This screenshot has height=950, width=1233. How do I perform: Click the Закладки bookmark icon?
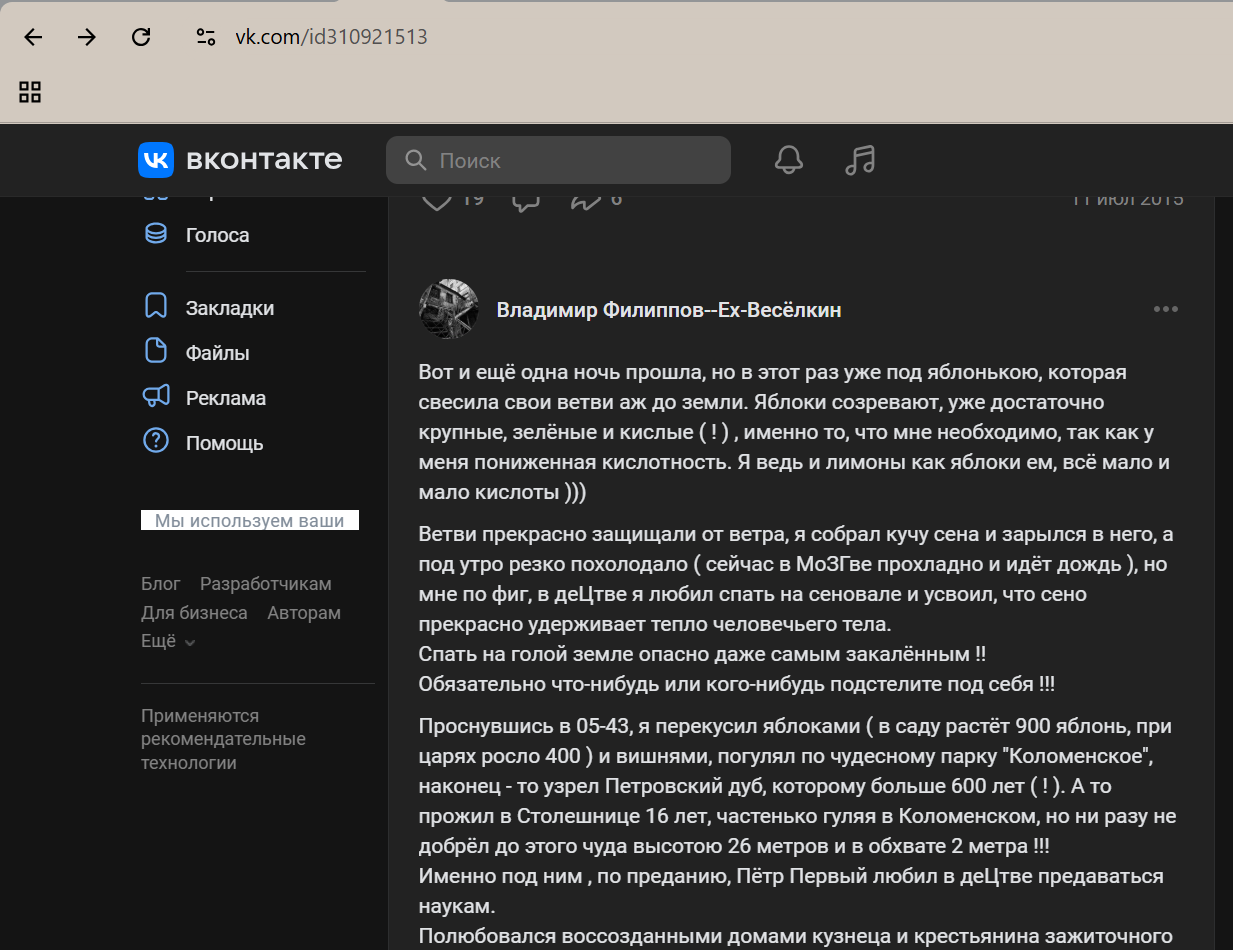[x=155, y=308]
